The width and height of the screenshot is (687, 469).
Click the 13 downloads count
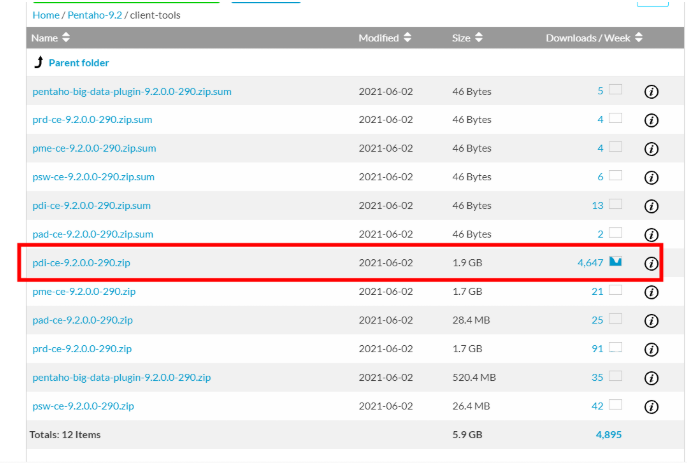coord(597,206)
